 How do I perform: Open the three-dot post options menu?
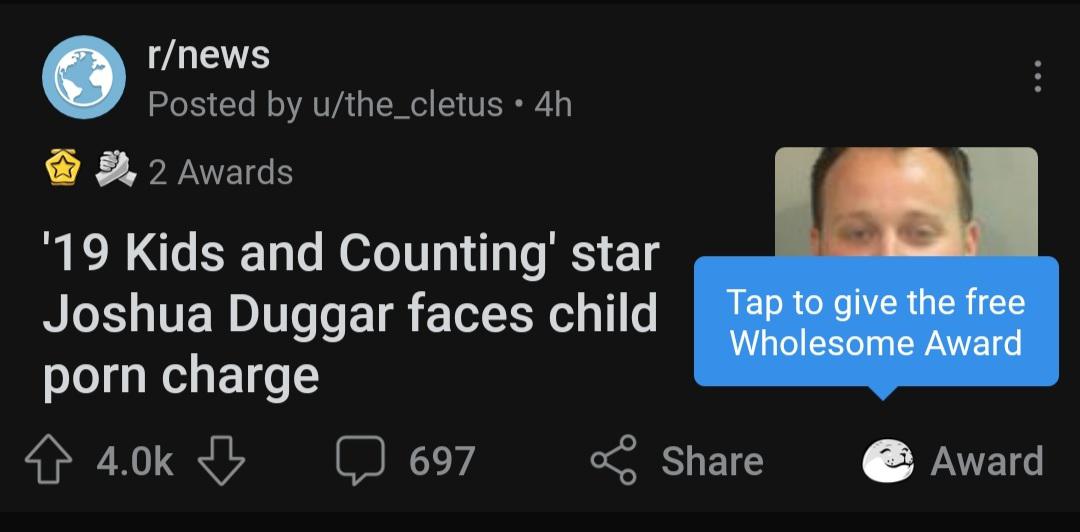(x=1037, y=77)
